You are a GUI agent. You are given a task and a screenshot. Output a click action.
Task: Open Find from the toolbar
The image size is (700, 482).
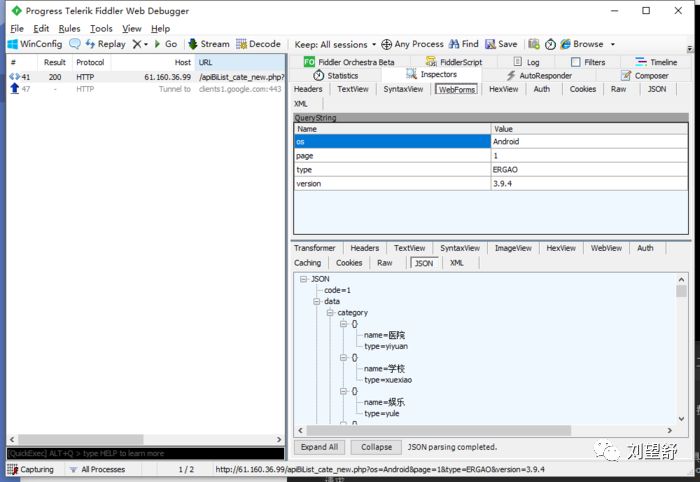click(x=463, y=44)
